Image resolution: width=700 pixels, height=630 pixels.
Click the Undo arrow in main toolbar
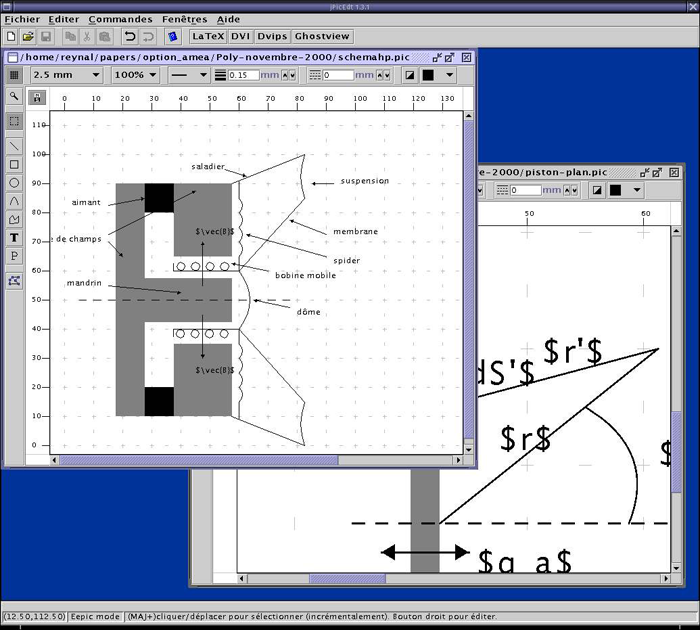click(x=129, y=37)
